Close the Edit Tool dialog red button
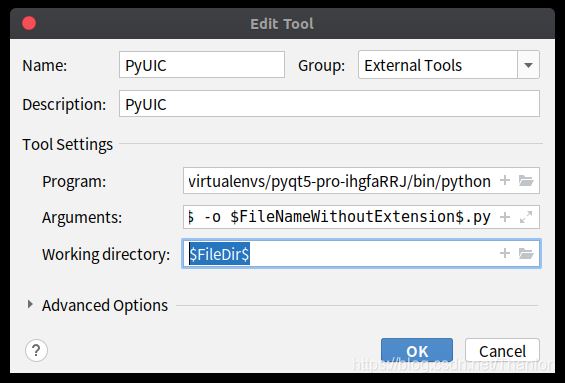Screen dimensions: 565x383 [29, 23]
